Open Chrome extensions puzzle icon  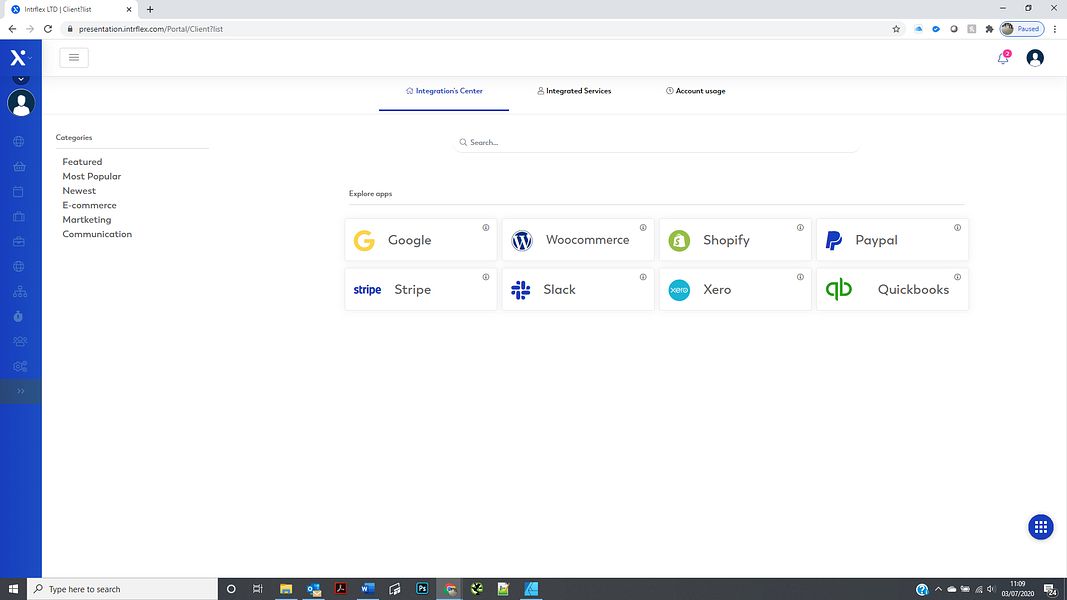coord(989,29)
